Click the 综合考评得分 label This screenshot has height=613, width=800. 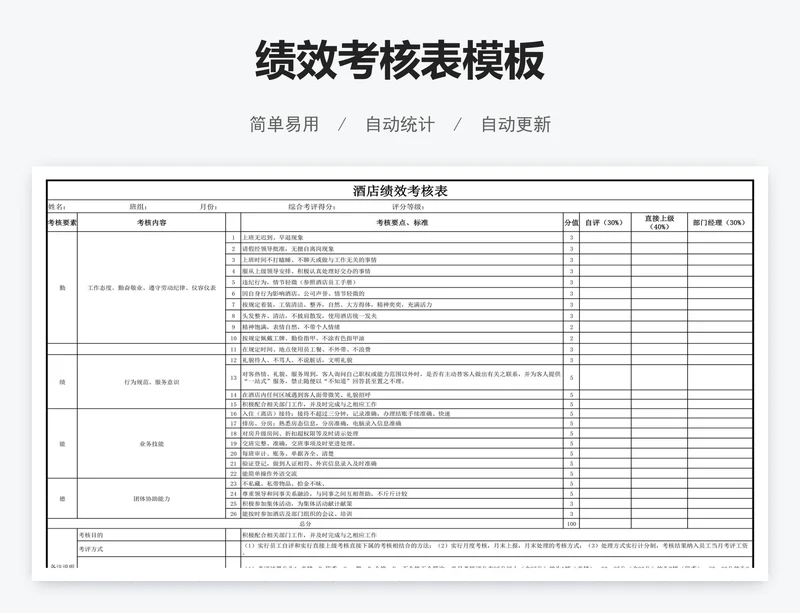click(312, 207)
